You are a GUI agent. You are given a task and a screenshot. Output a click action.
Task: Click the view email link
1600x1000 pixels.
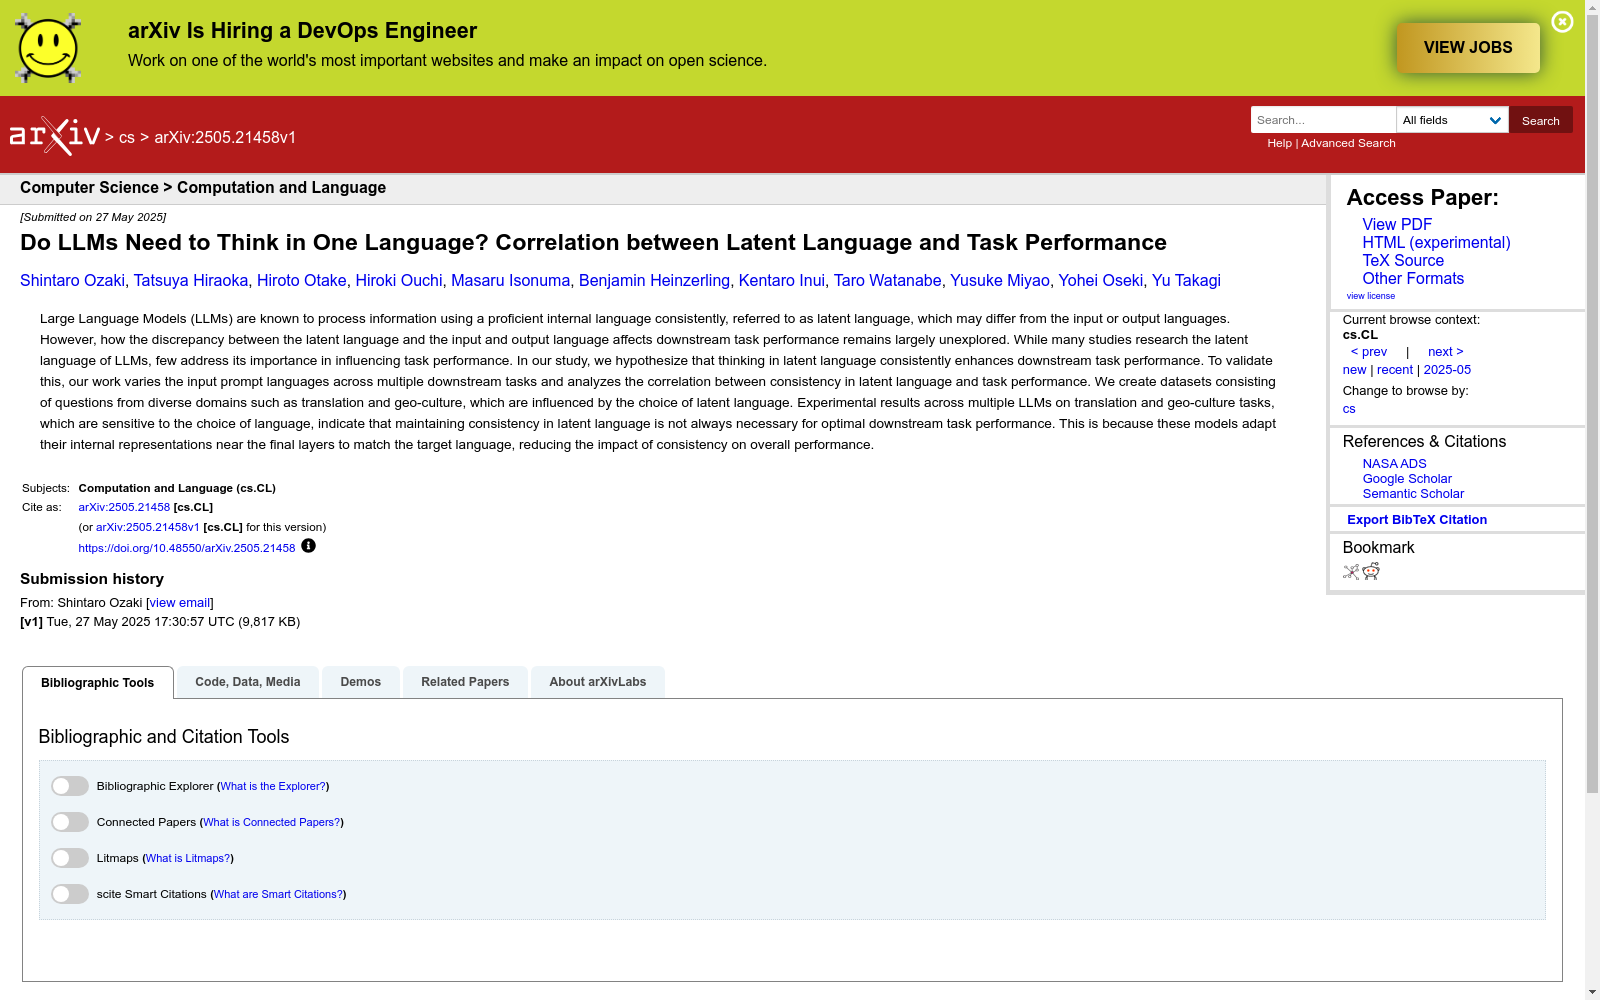(x=180, y=603)
